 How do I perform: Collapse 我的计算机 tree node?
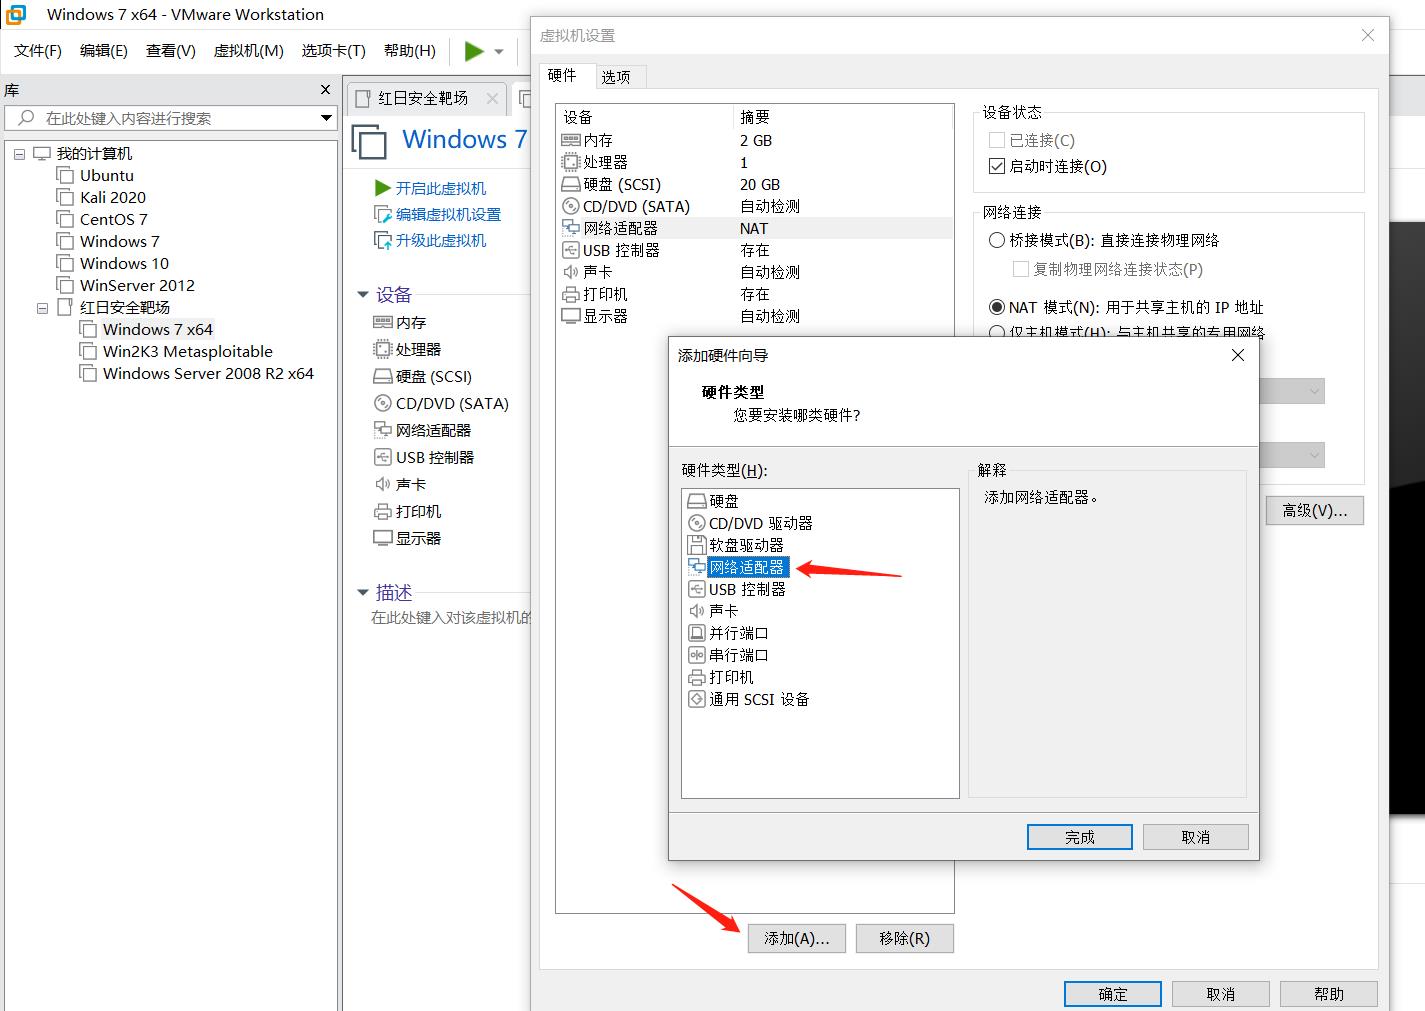coord(19,154)
